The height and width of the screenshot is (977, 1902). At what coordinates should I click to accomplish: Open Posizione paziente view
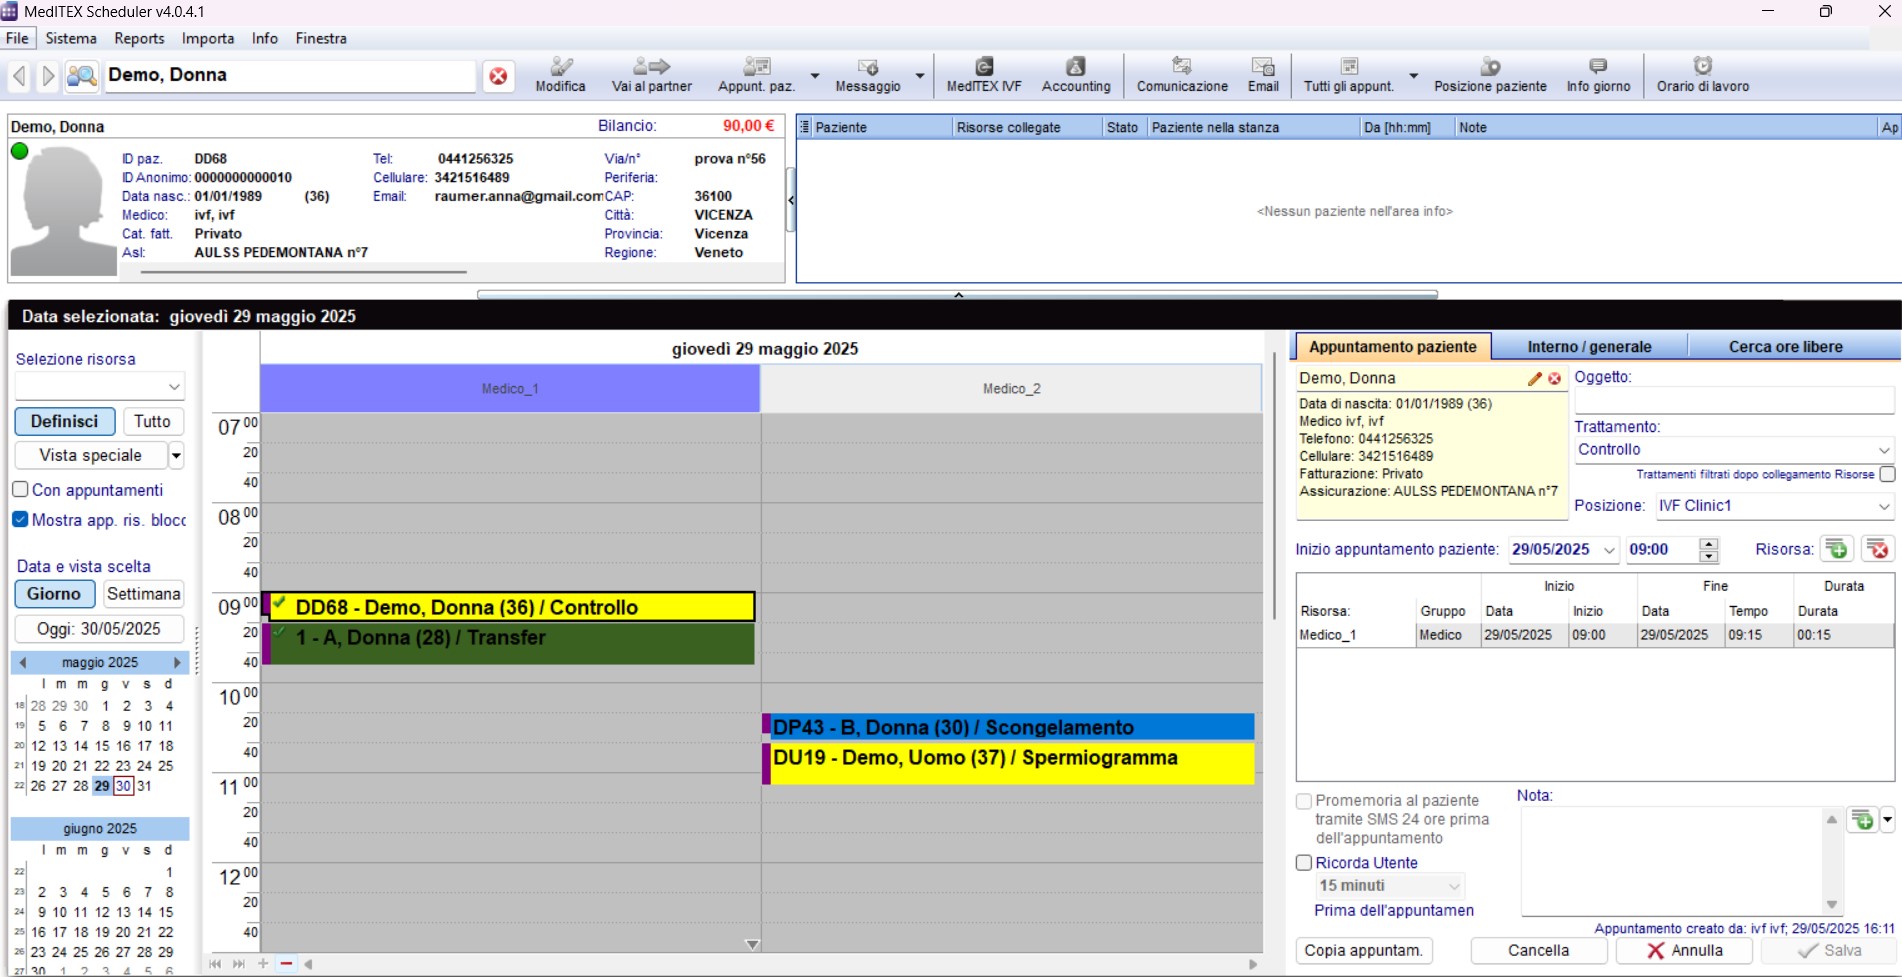1490,74
